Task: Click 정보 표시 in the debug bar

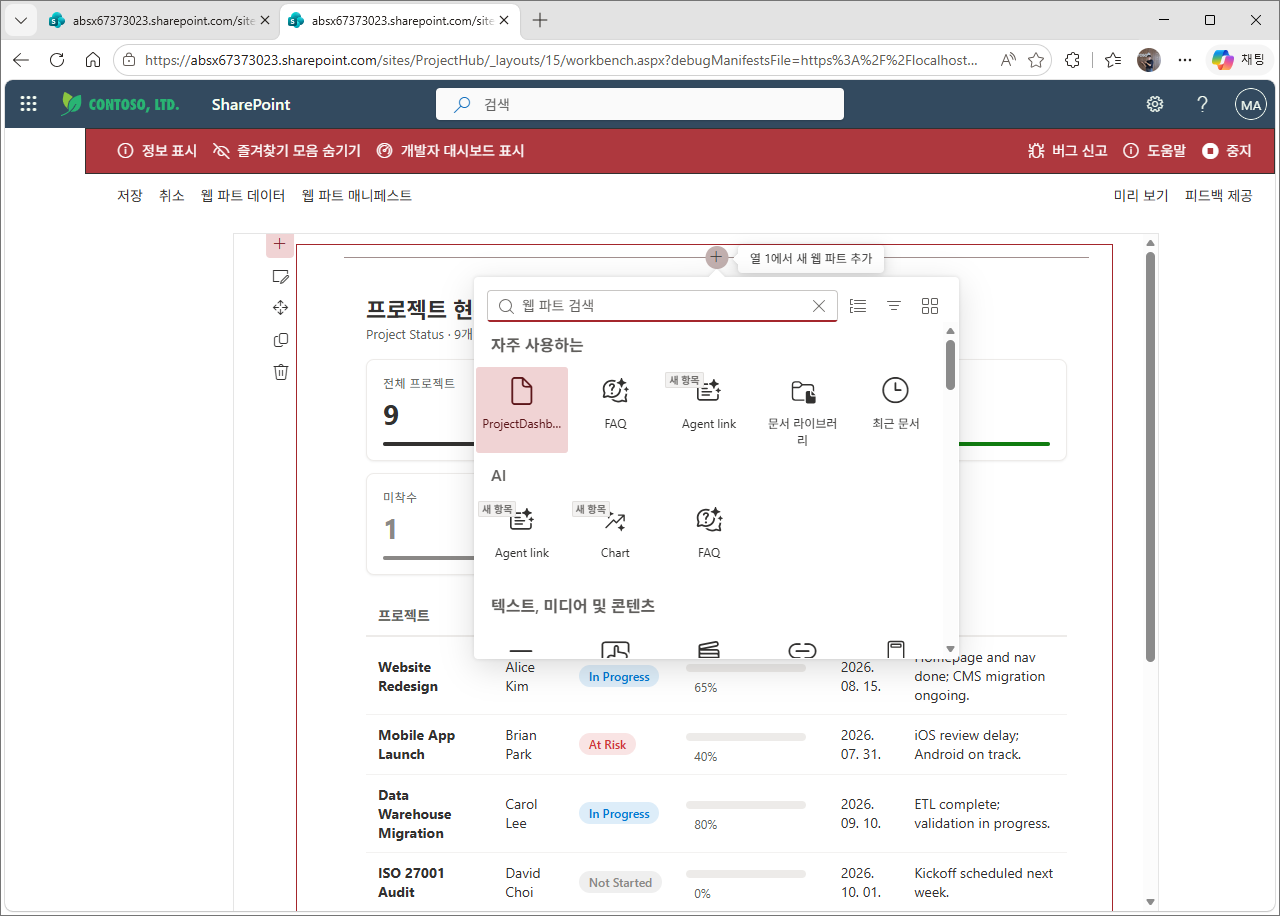Action: tap(157, 151)
